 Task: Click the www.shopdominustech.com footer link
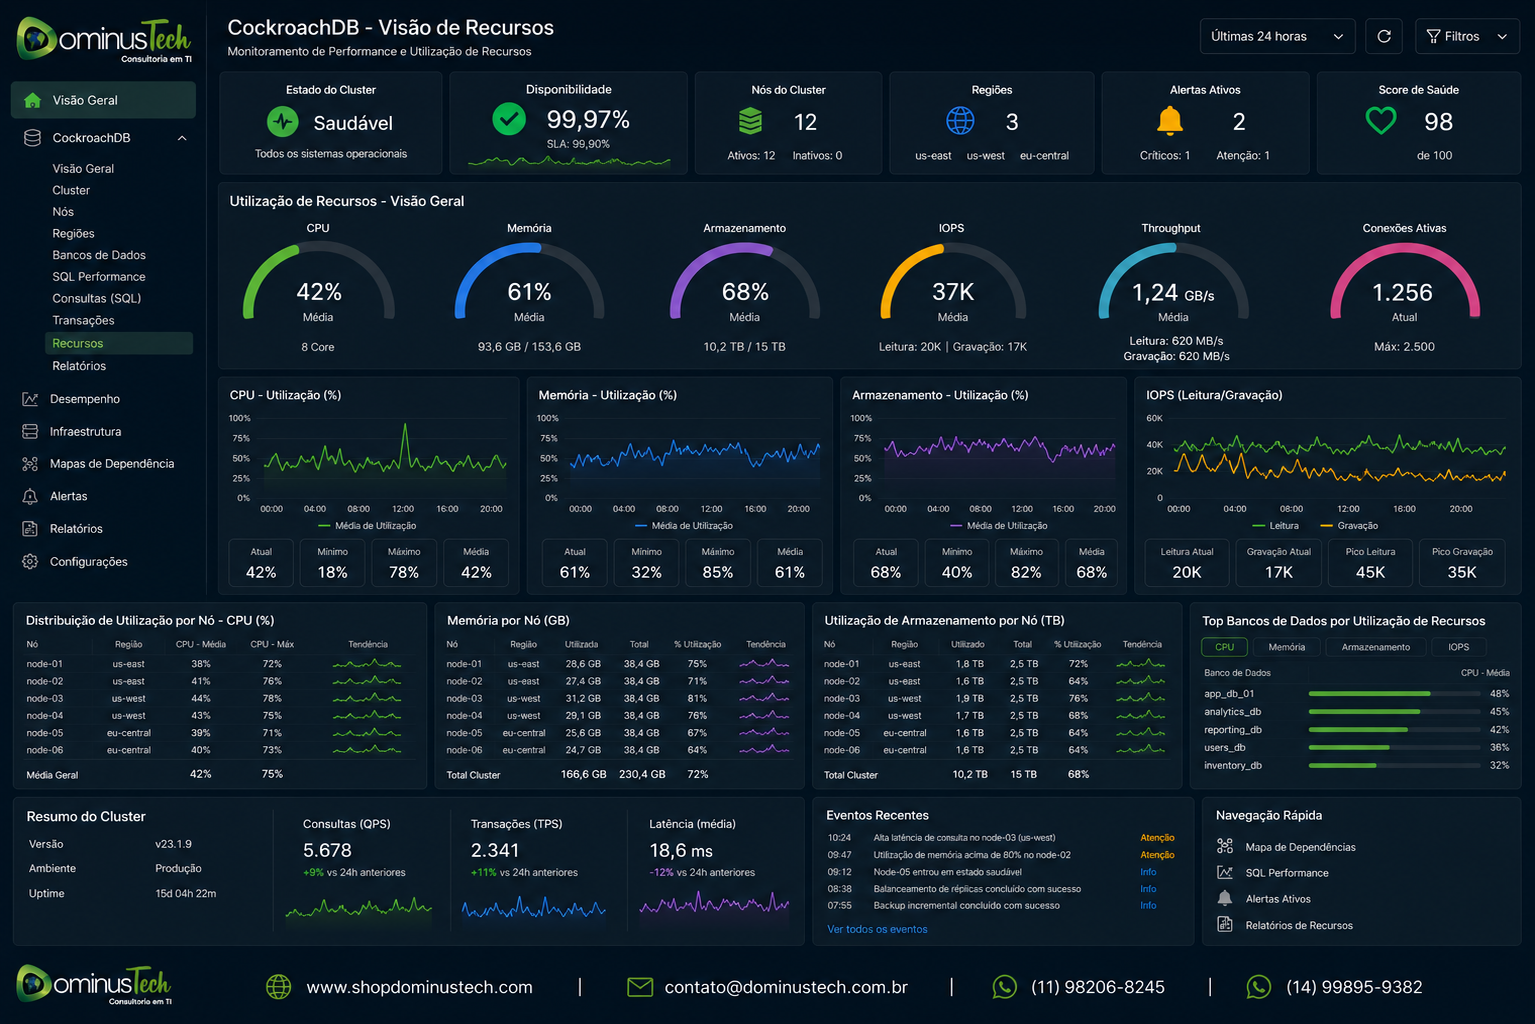[419, 987]
